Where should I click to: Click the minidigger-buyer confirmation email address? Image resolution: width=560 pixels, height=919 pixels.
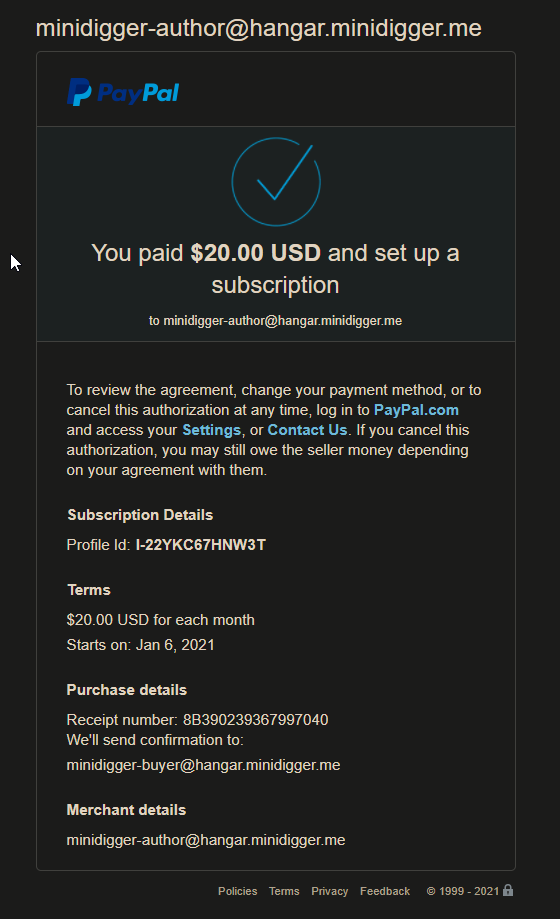tap(203, 765)
